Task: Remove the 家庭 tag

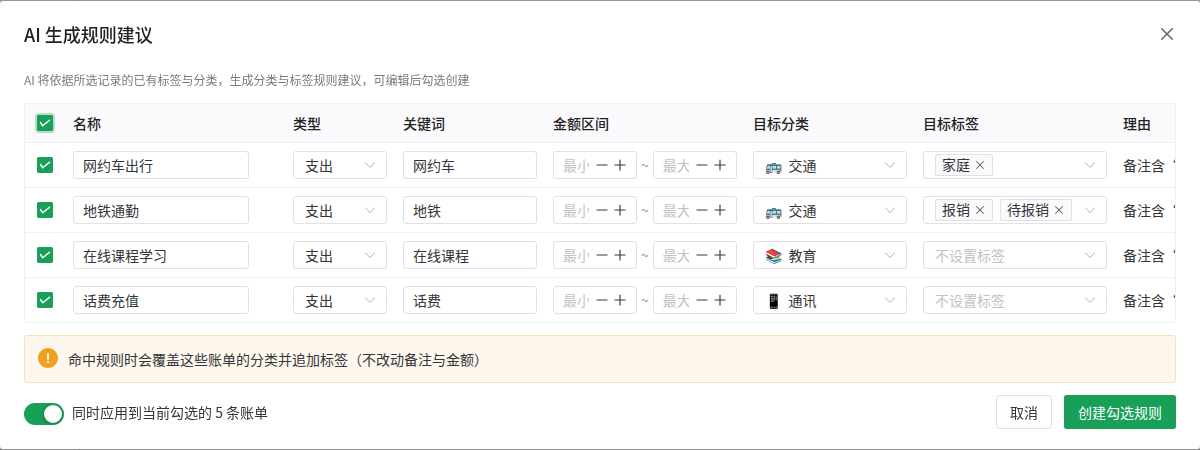Action: click(980, 165)
